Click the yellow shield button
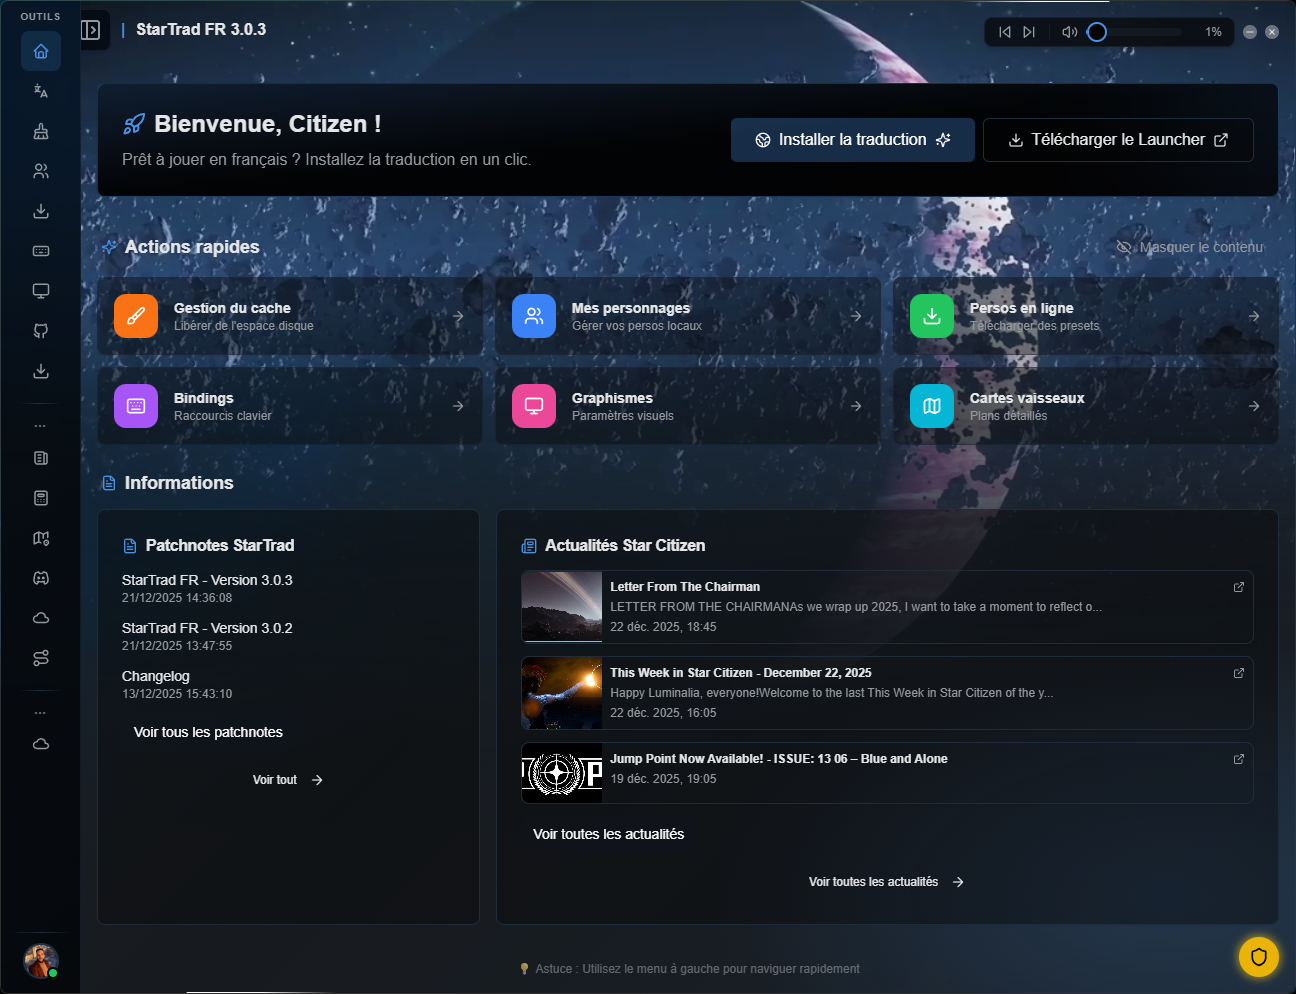1296x994 pixels. click(x=1258, y=957)
